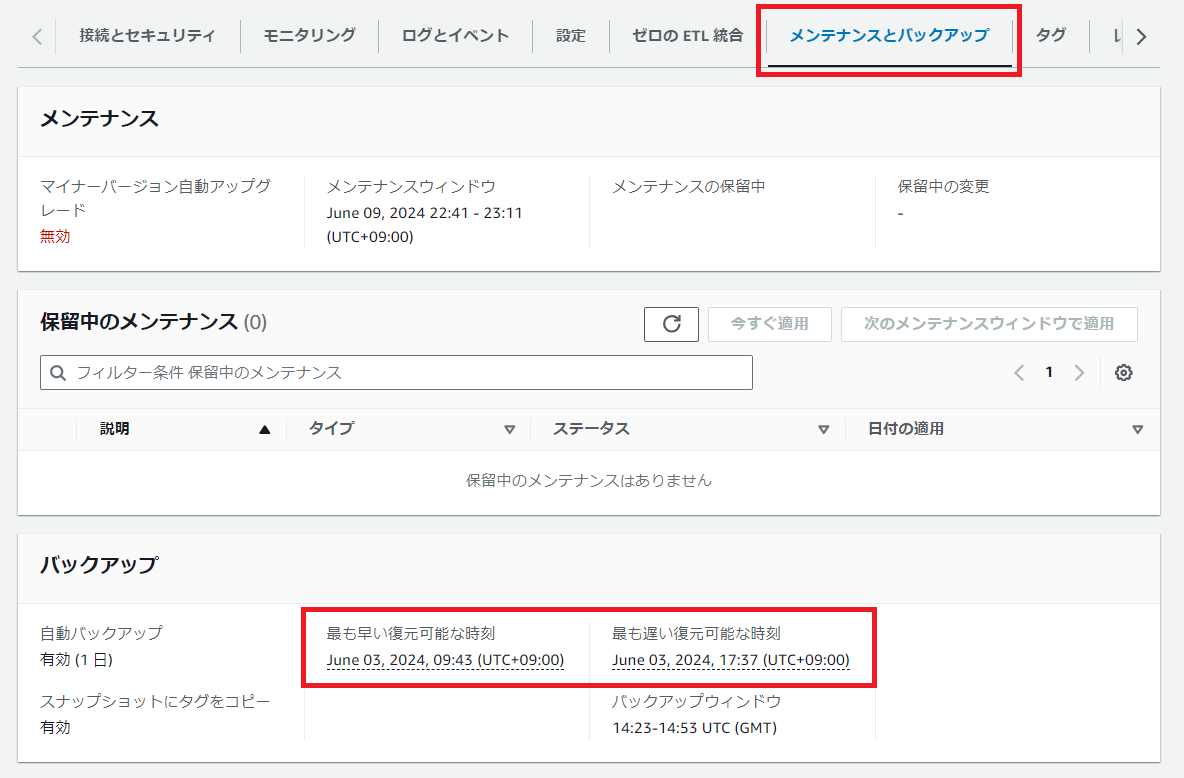Click the メンテナンス section heading
Image resolution: width=1184 pixels, height=778 pixels.
point(99,119)
